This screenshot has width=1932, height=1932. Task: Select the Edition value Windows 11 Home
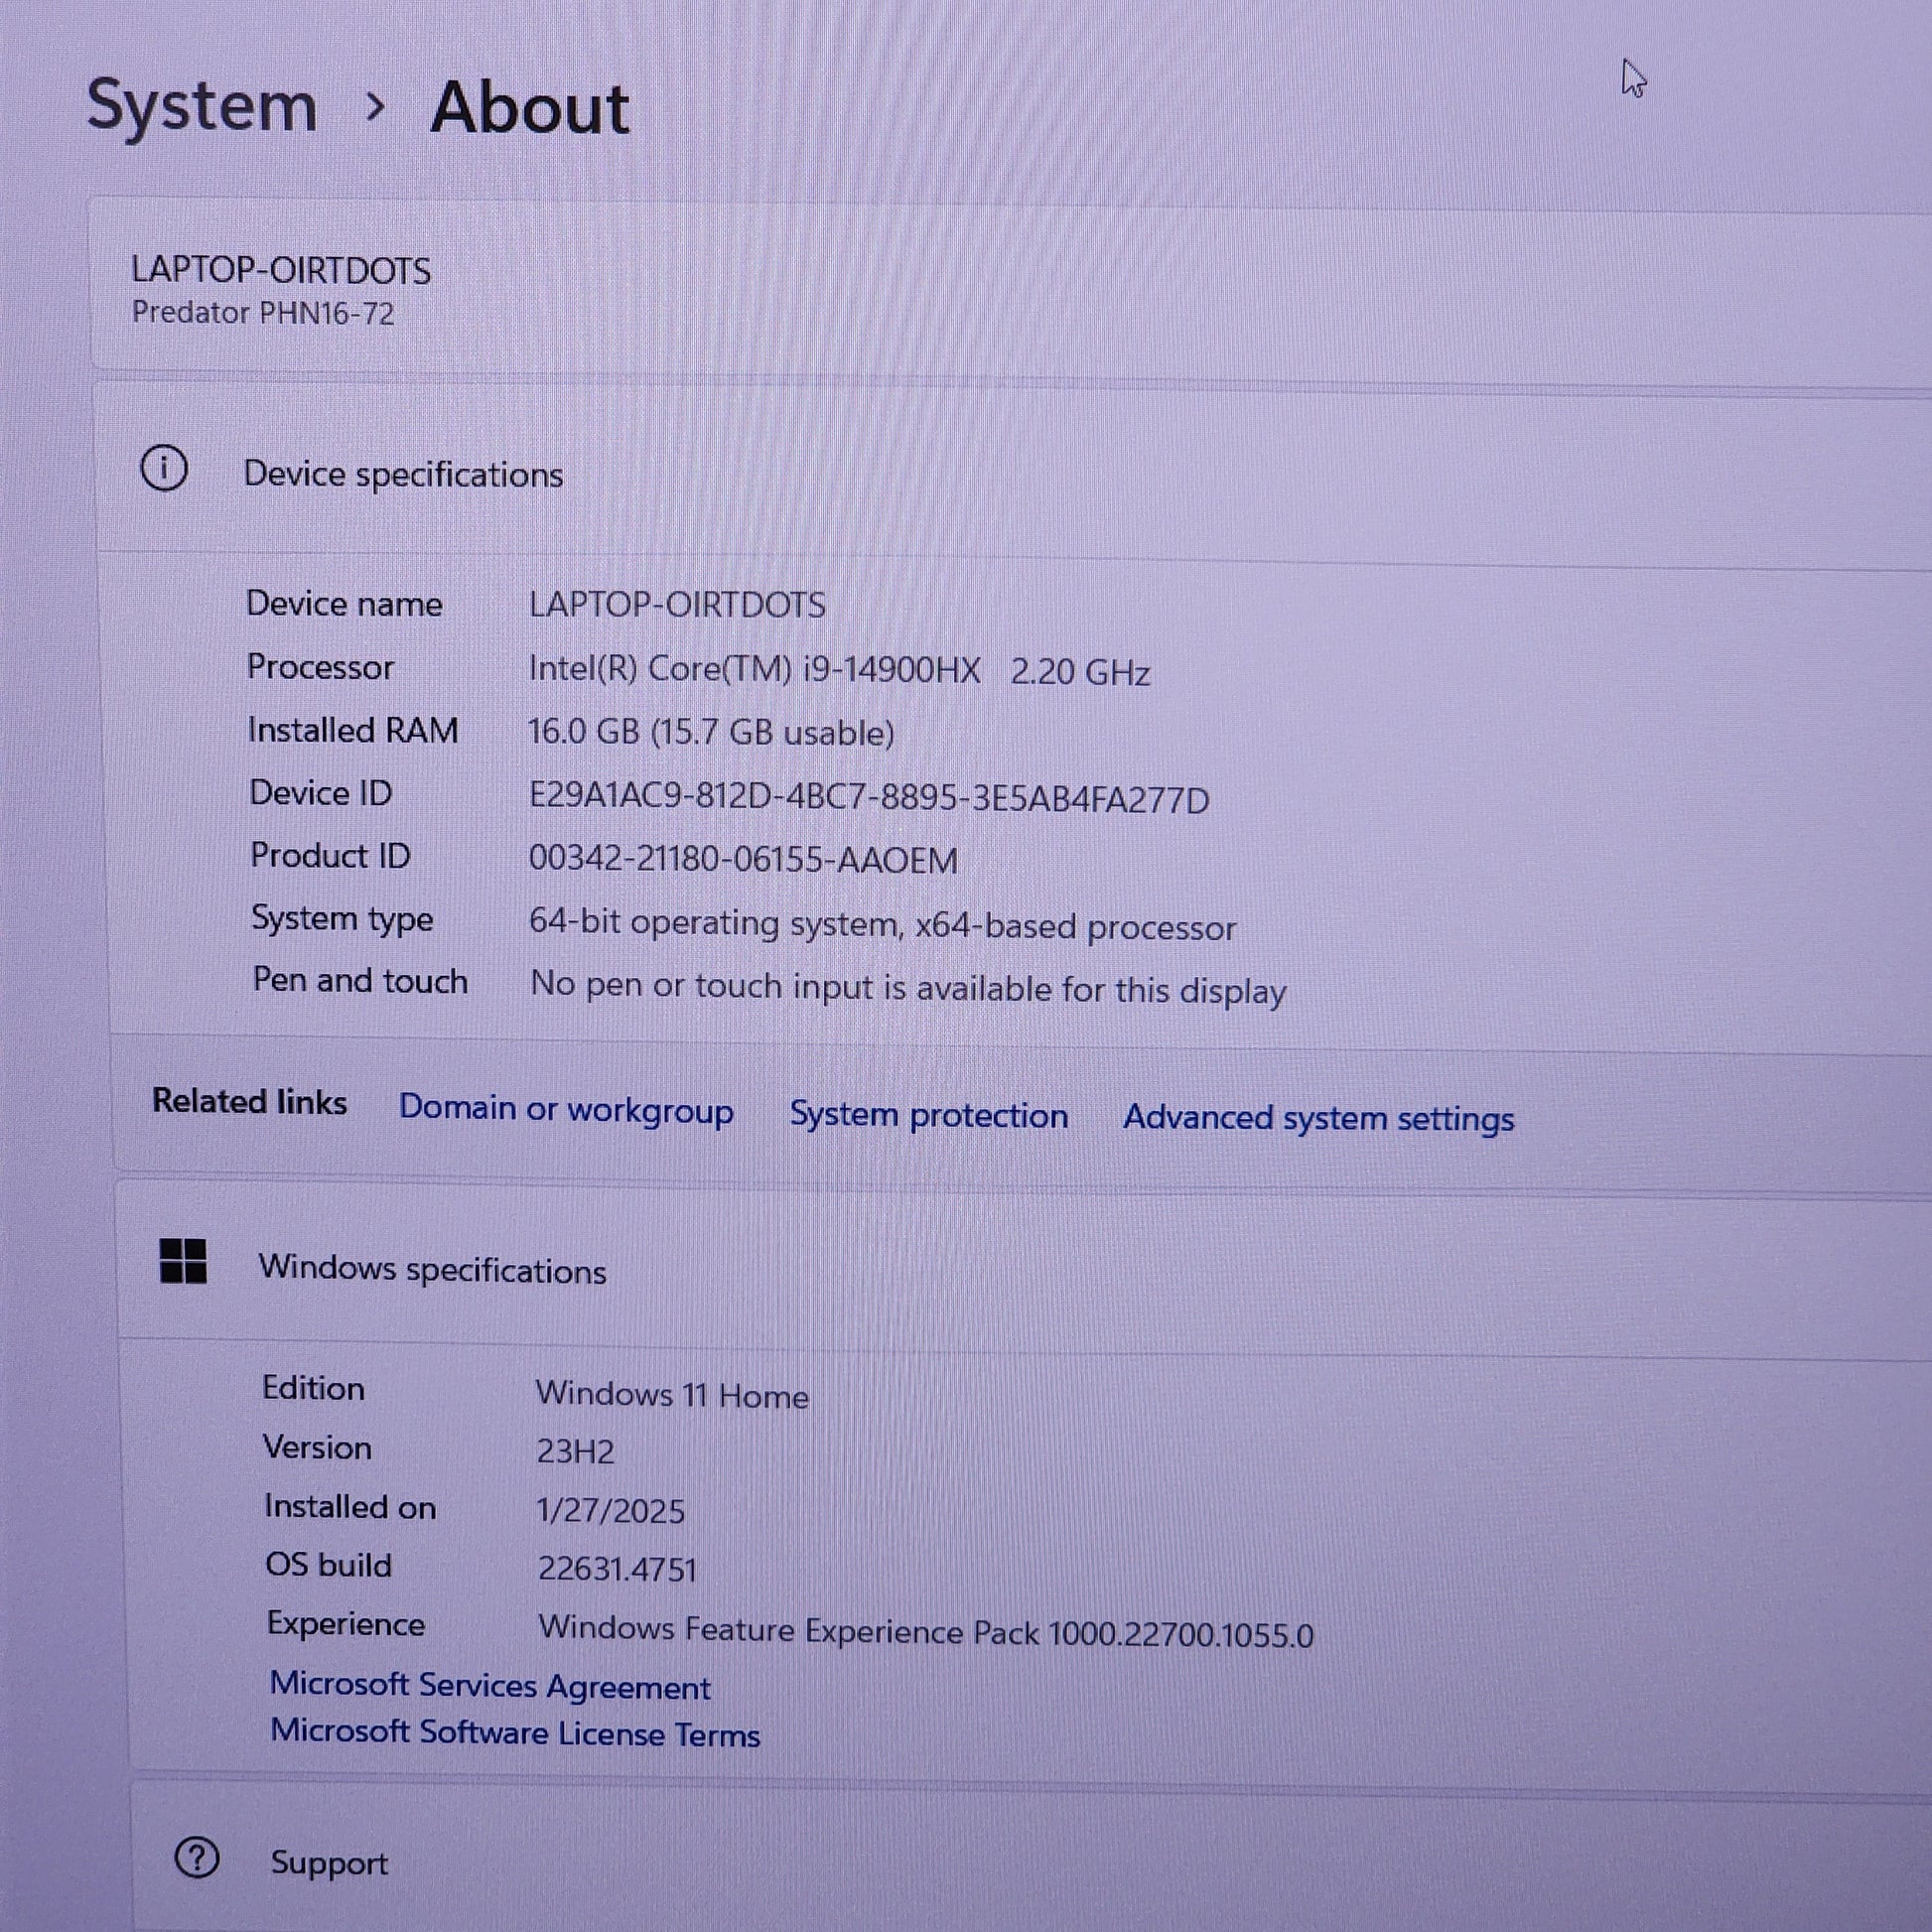point(672,1395)
